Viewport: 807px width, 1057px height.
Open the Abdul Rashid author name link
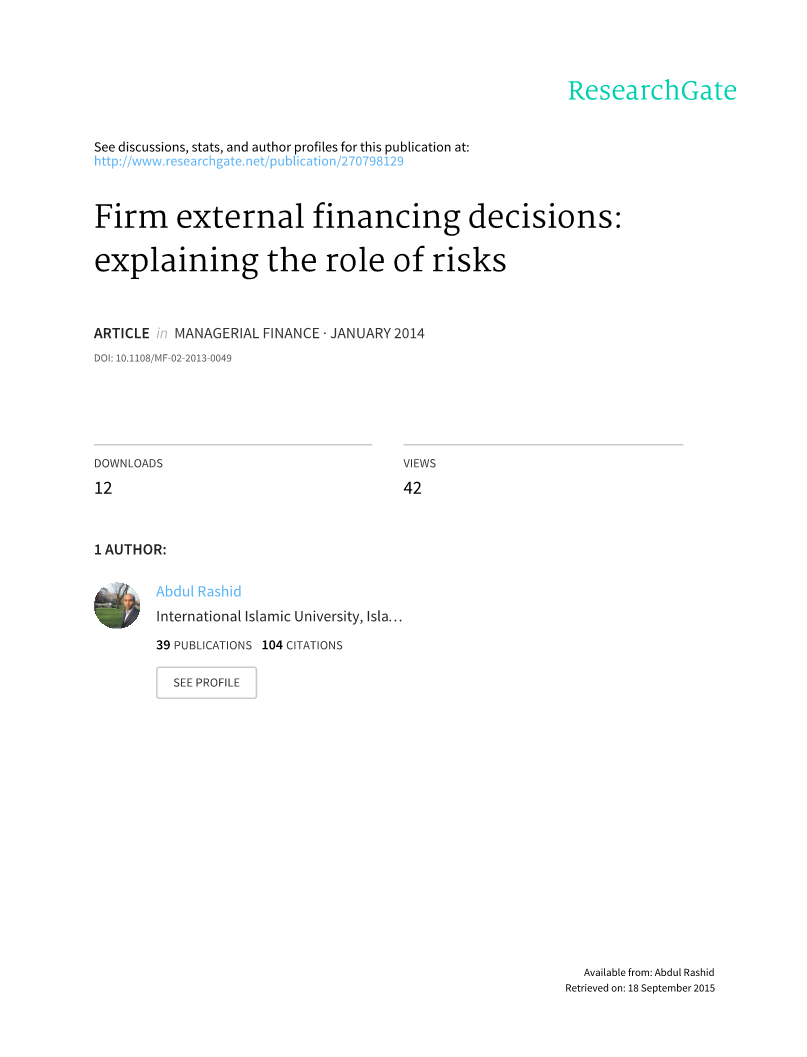199,591
